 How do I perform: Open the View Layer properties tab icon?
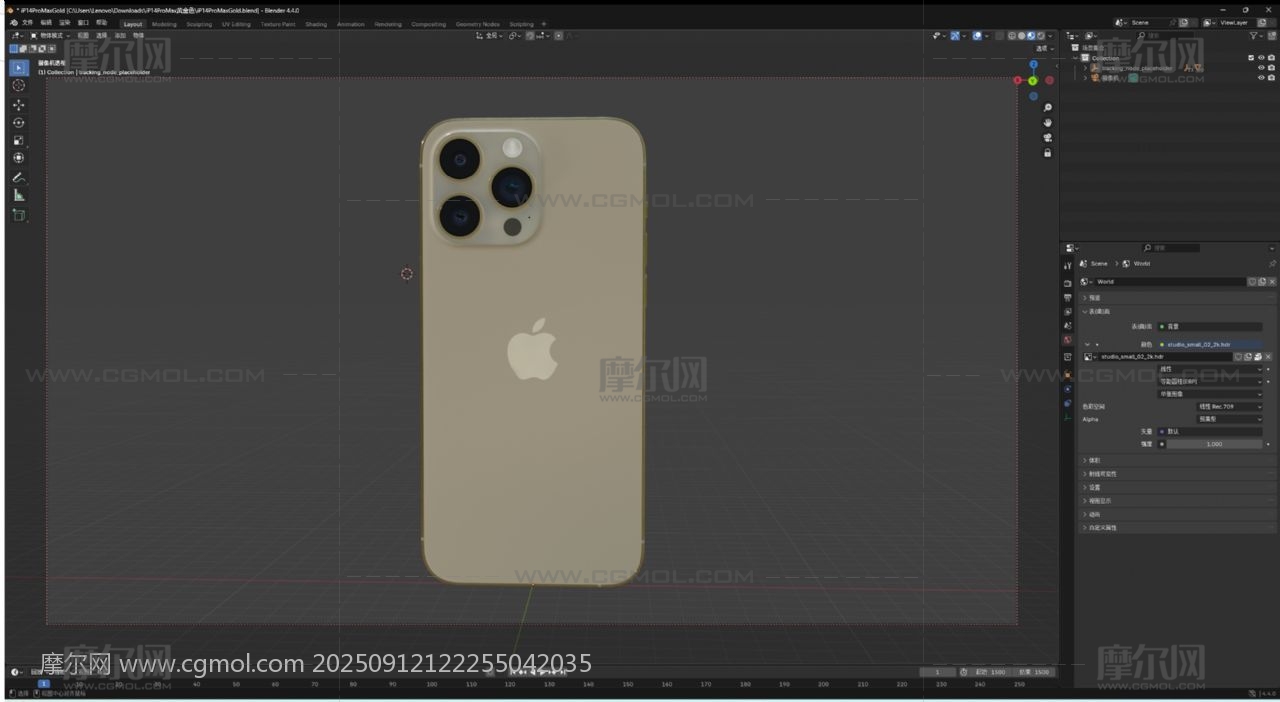coord(1068,312)
